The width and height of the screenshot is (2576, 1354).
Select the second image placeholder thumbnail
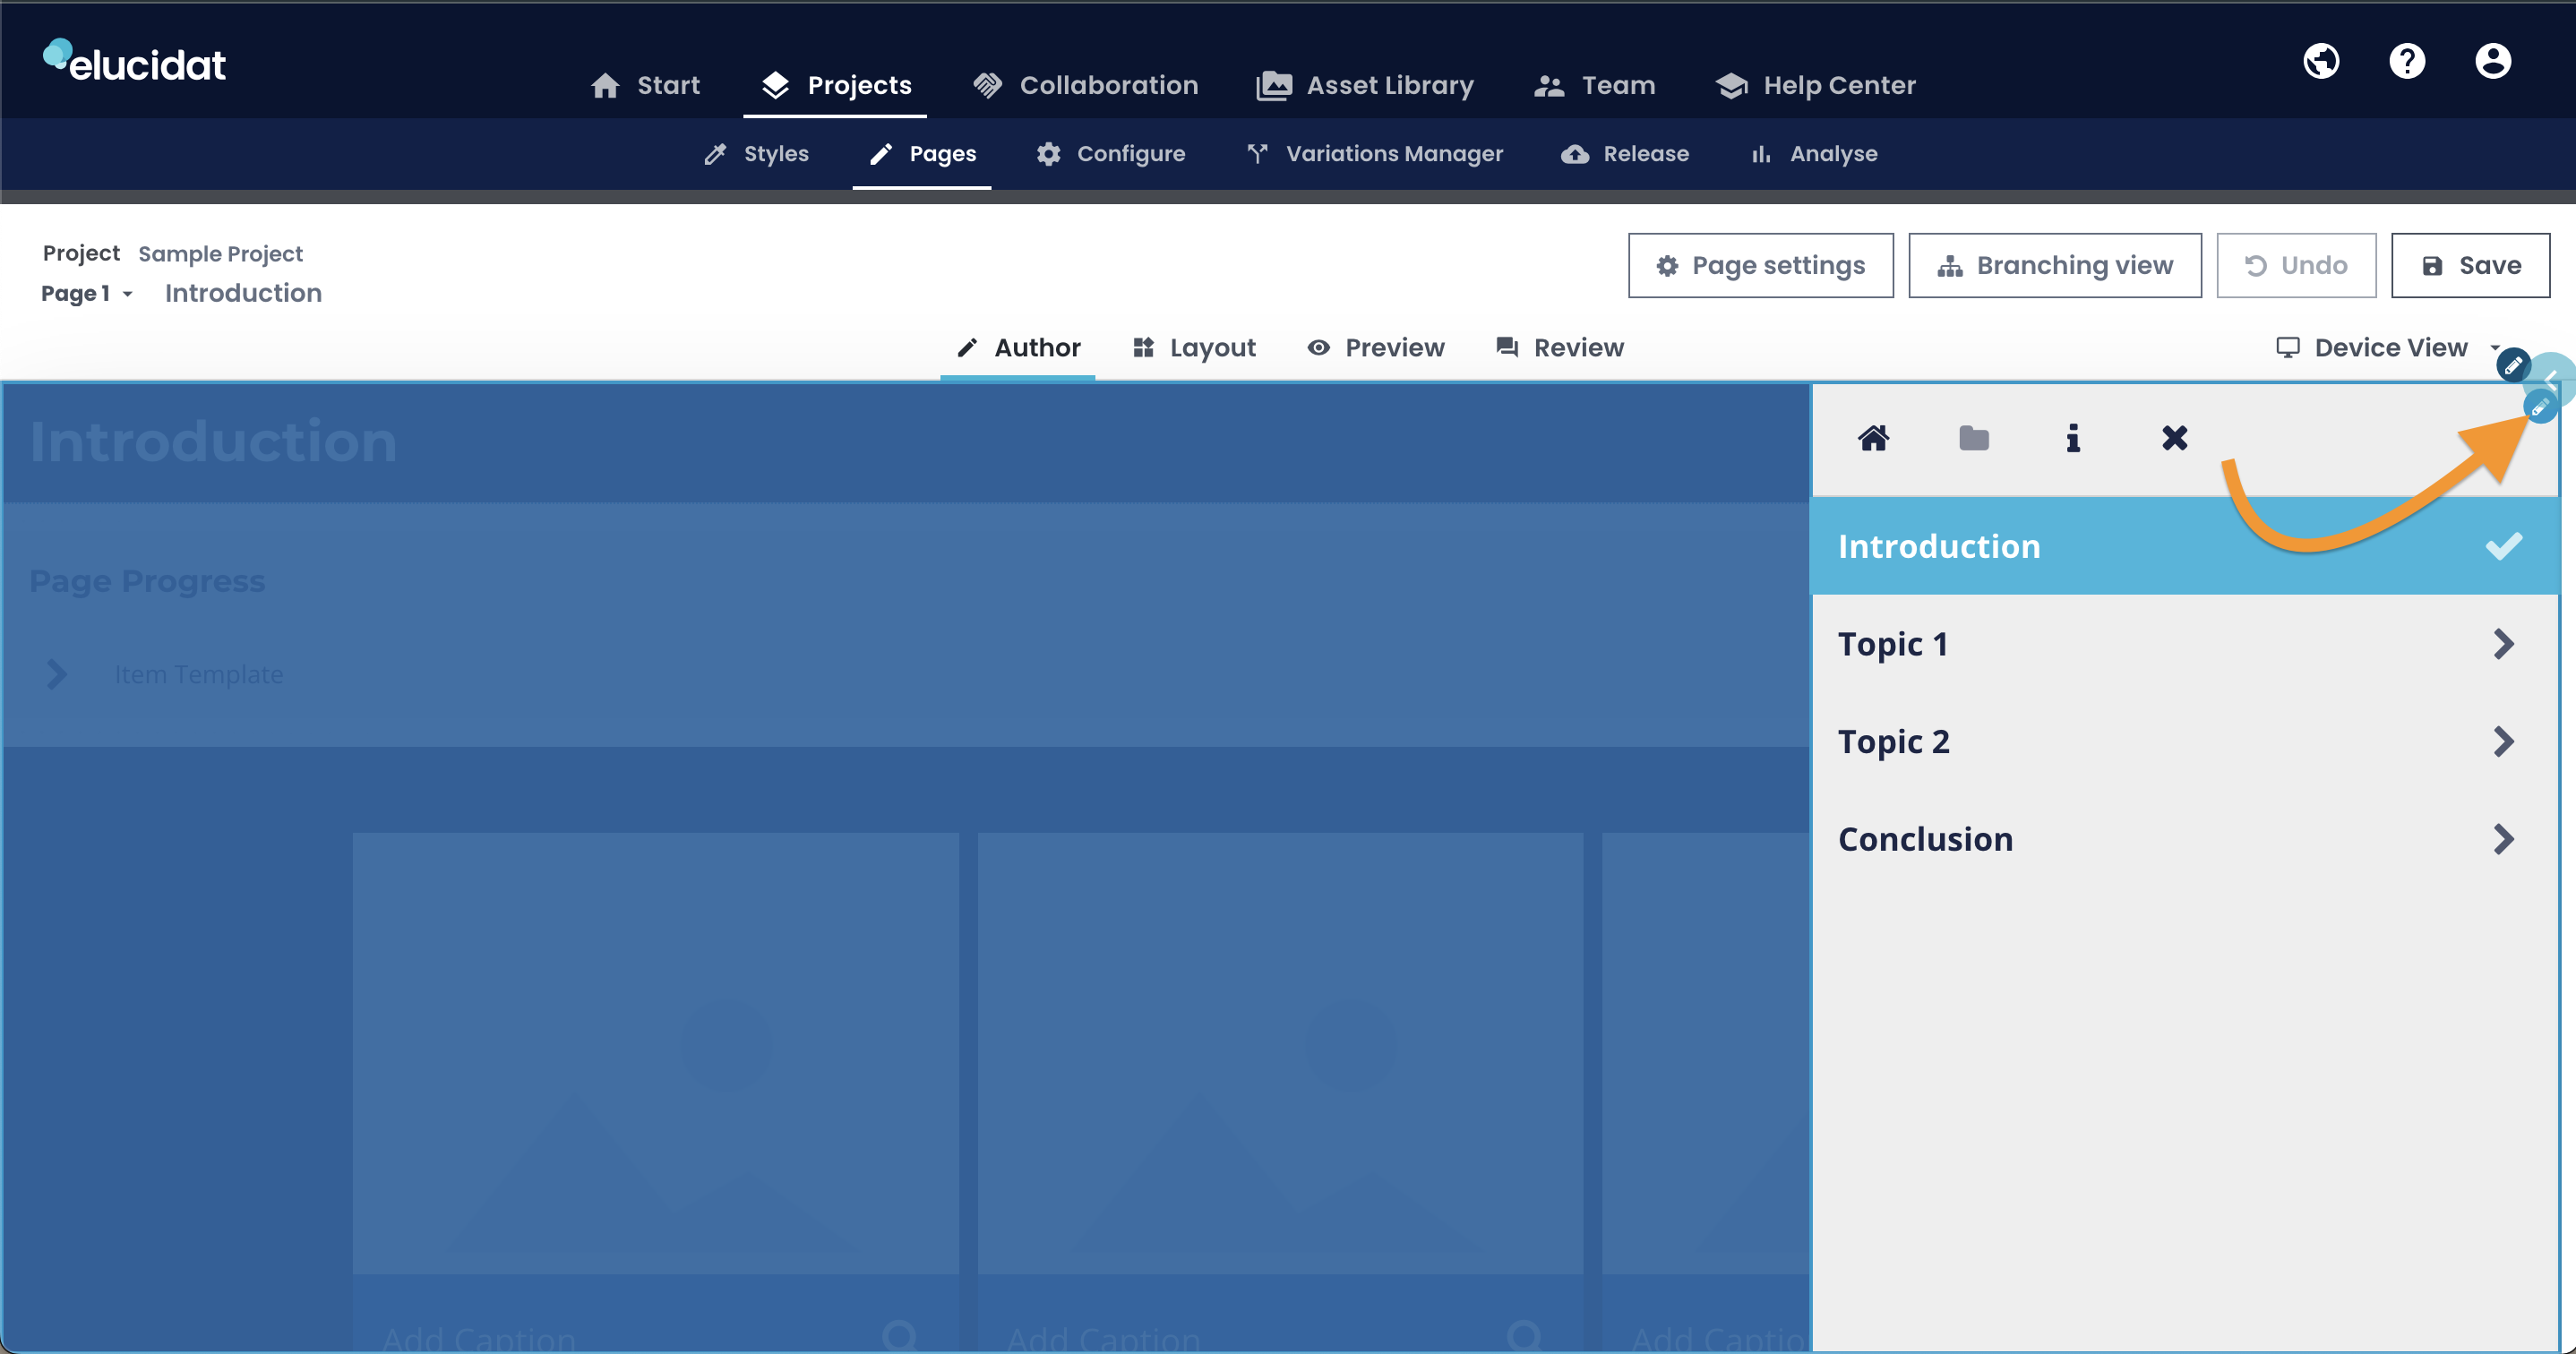(1280, 1053)
